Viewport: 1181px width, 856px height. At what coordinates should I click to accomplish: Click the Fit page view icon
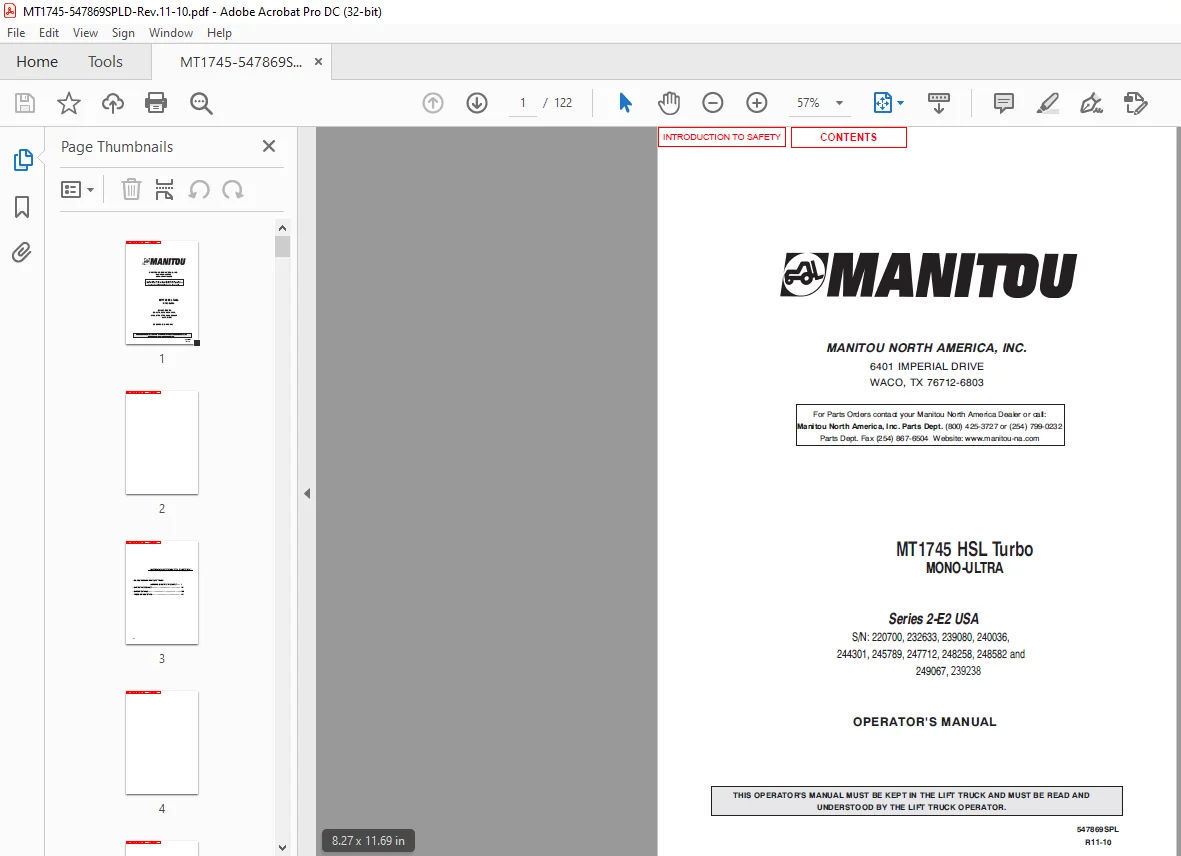click(x=882, y=103)
